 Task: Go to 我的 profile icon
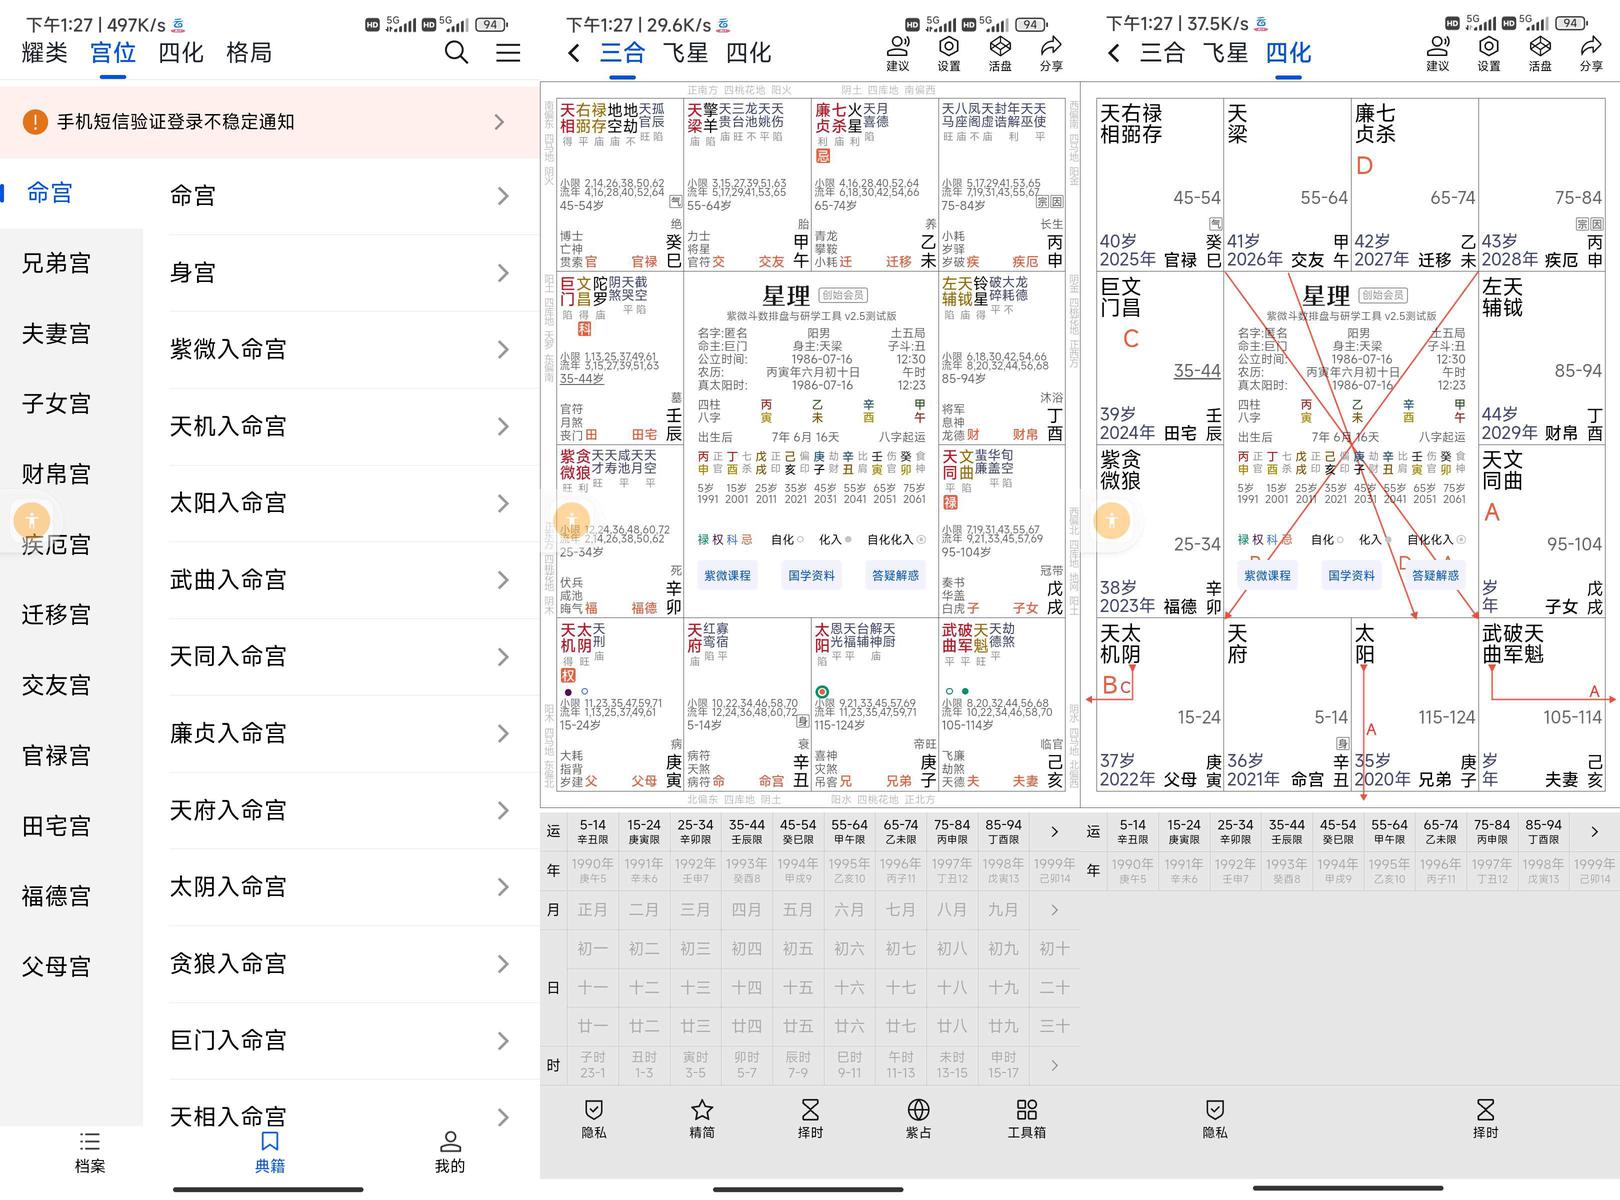[x=450, y=1152]
